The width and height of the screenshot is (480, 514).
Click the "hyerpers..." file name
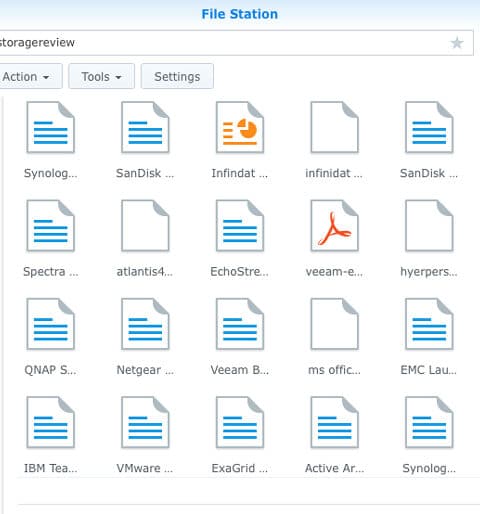(x=429, y=272)
